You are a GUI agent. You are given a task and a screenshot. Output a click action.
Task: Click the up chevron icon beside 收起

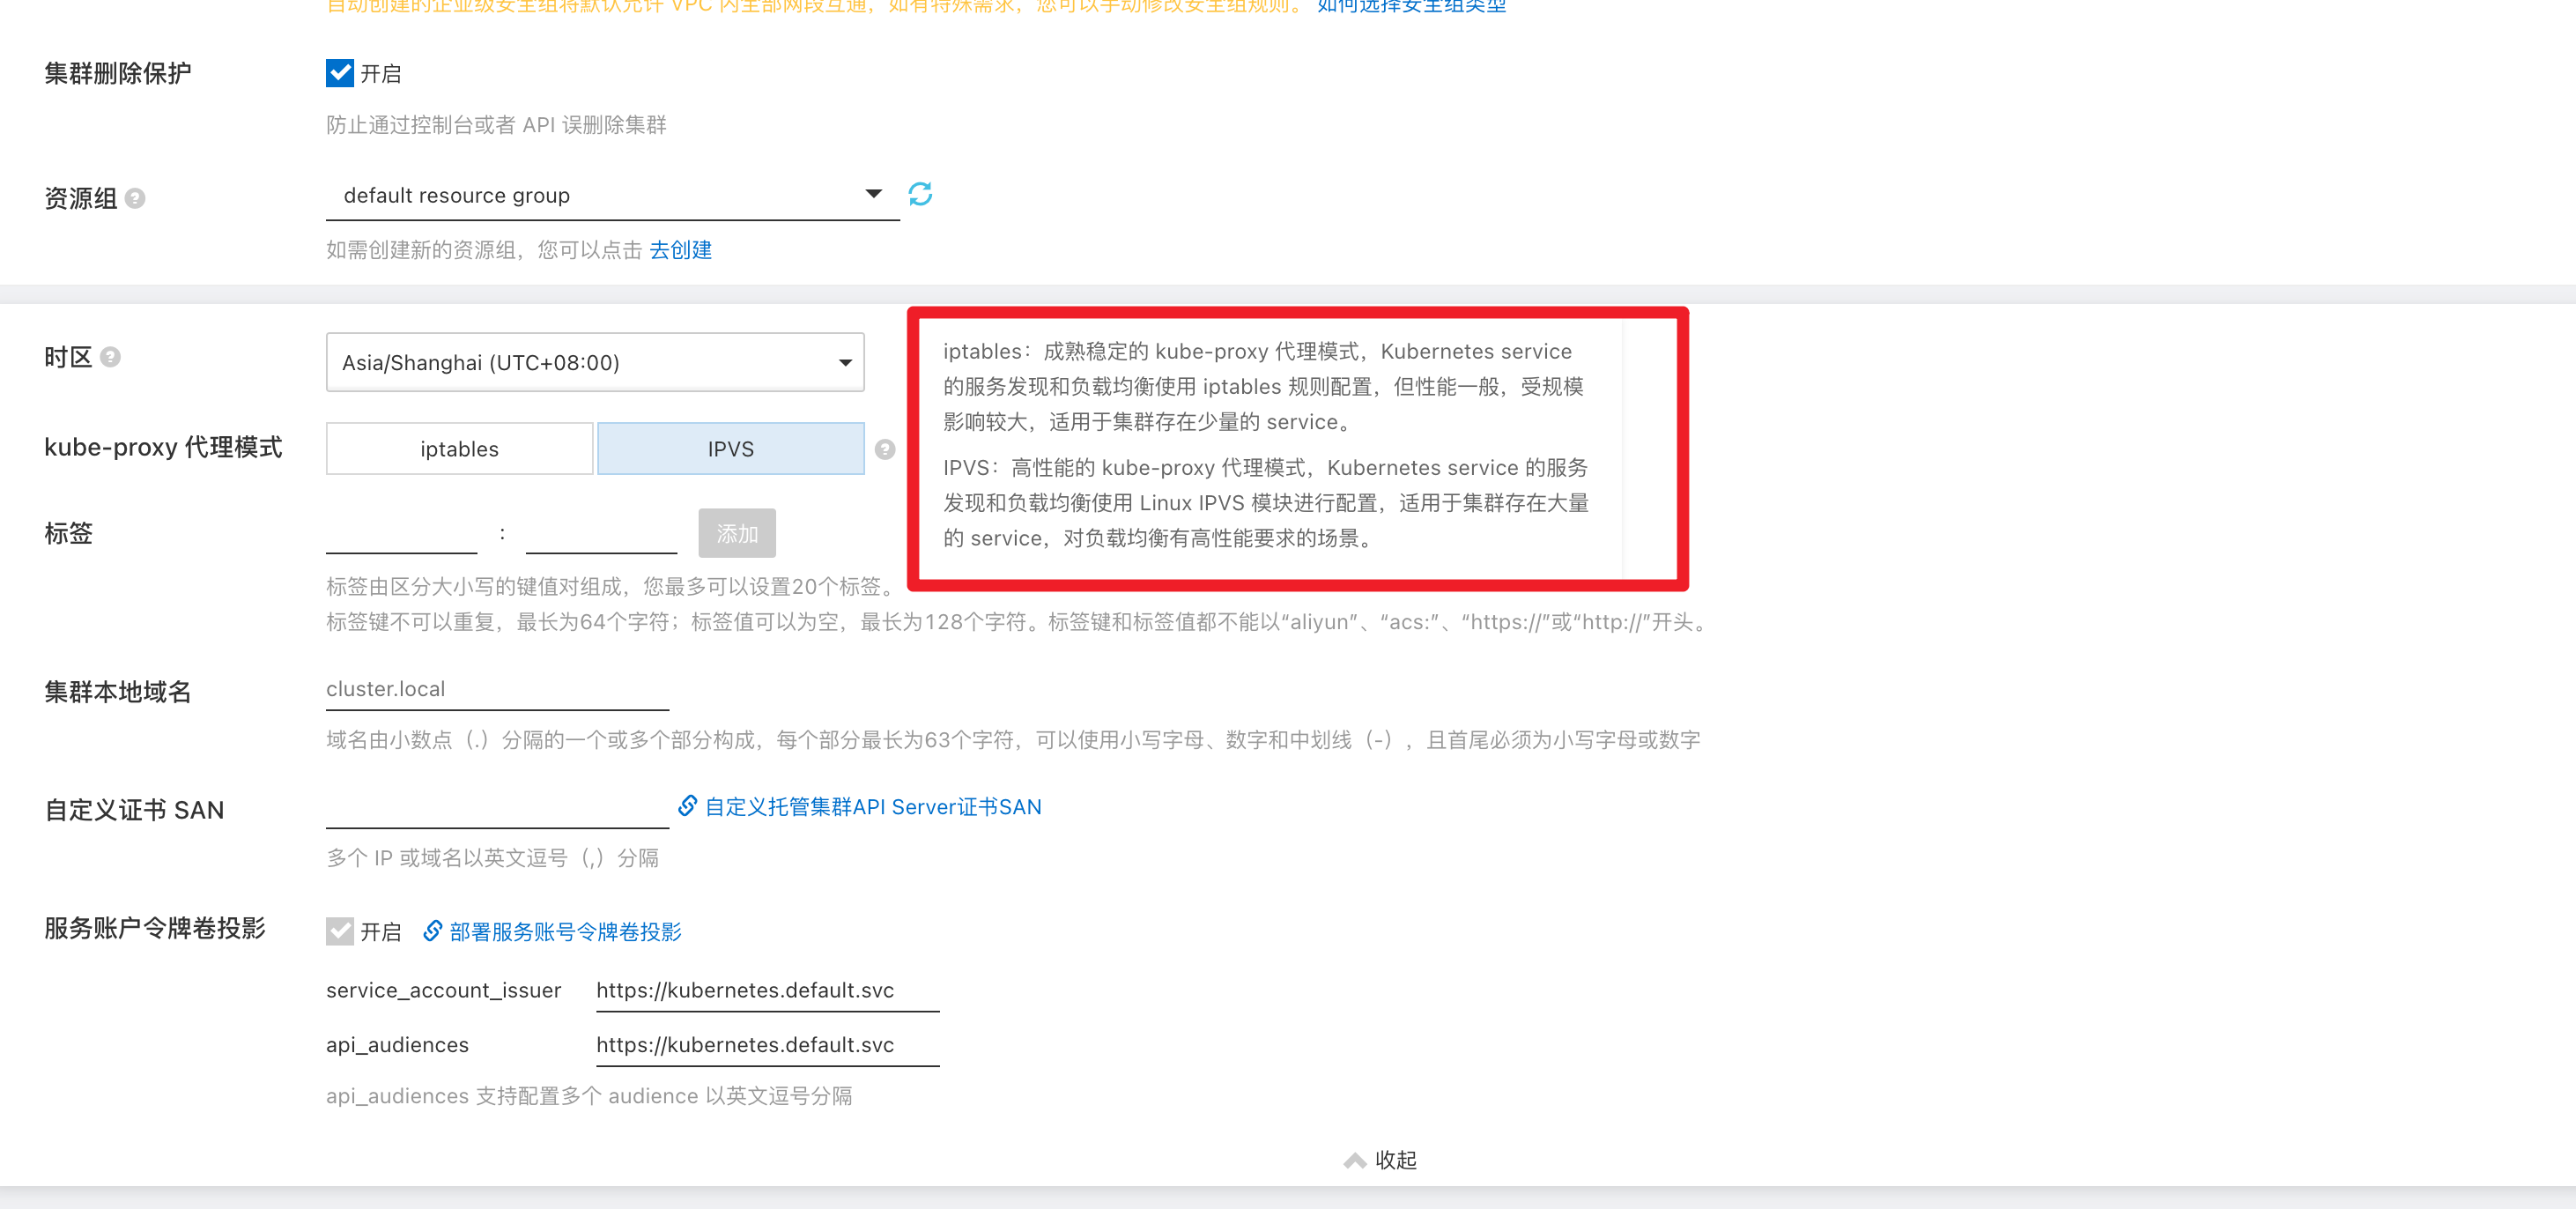[1354, 1160]
